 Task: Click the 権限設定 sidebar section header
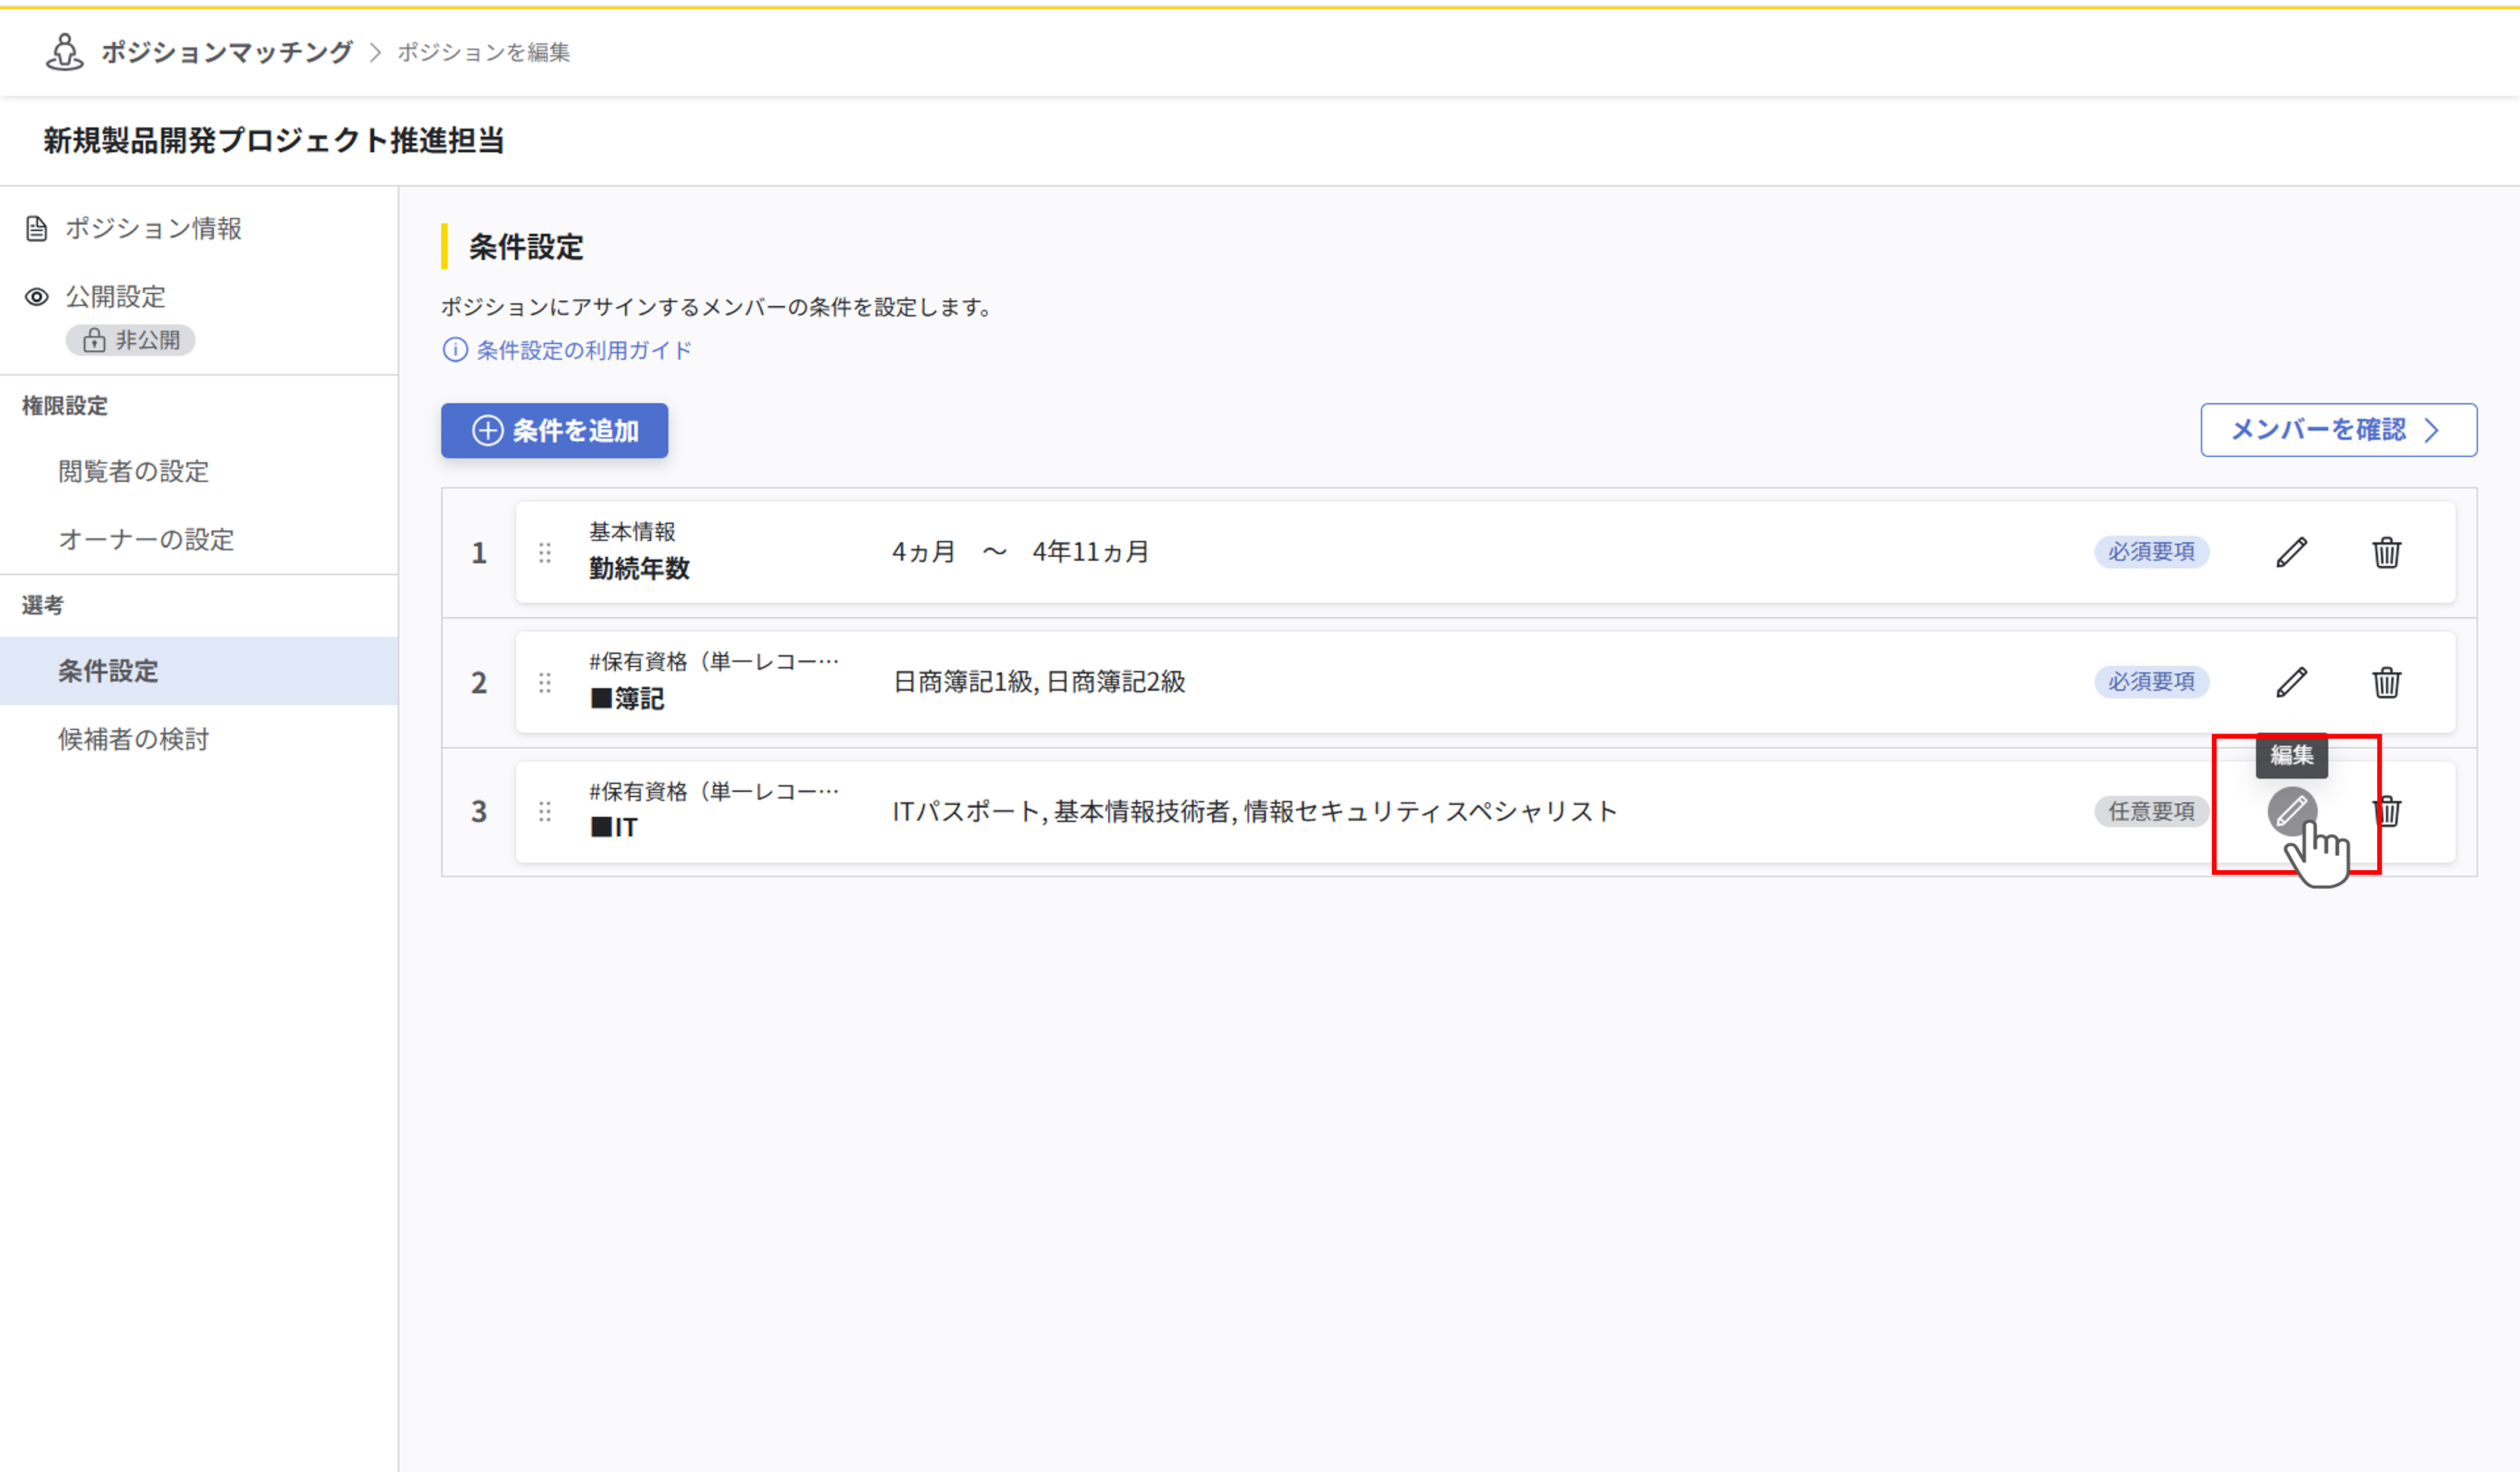tap(65, 405)
